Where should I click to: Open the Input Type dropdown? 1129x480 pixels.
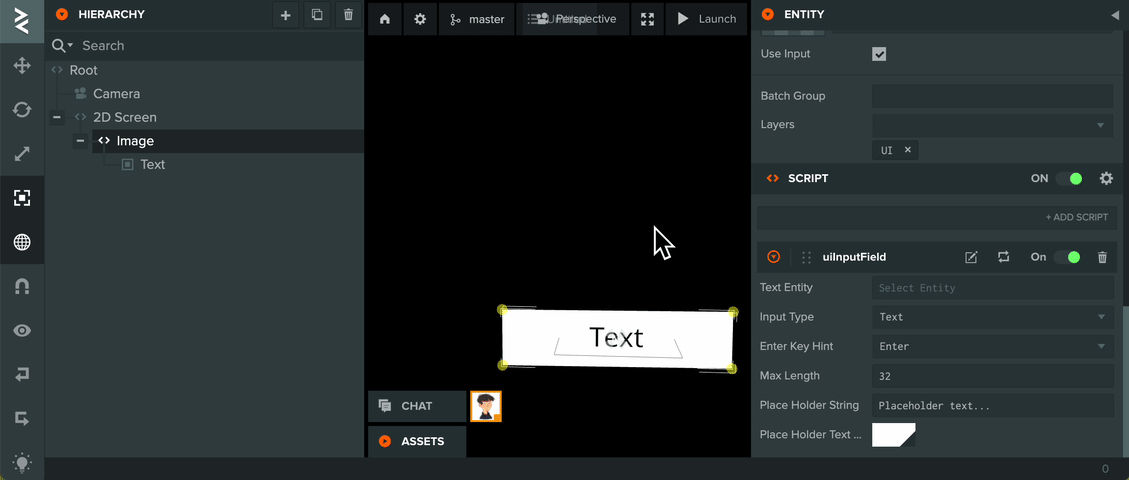[x=993, y=317]
